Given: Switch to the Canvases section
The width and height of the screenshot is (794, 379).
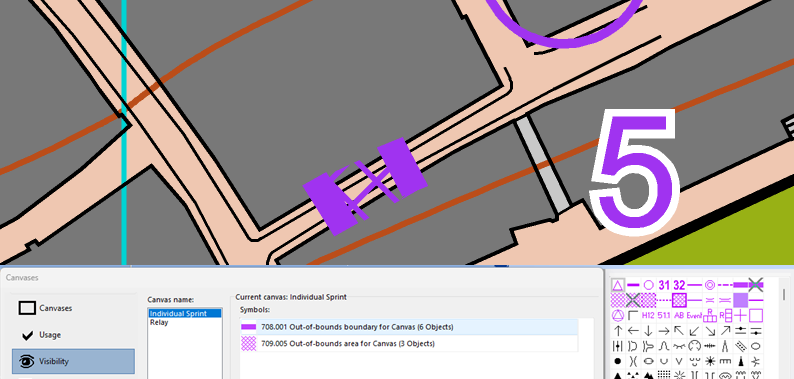Looking at the screenshot, I should [73, 308].
